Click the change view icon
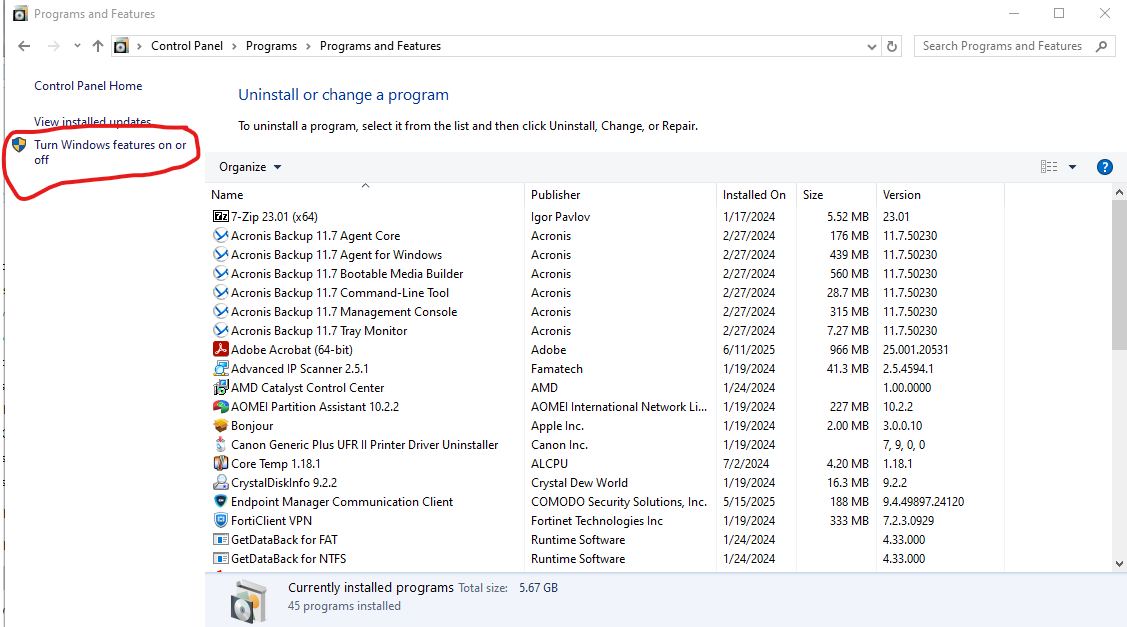This screenshot has width=1127, height=627. pyautogui.click(x=1049, y=167)
